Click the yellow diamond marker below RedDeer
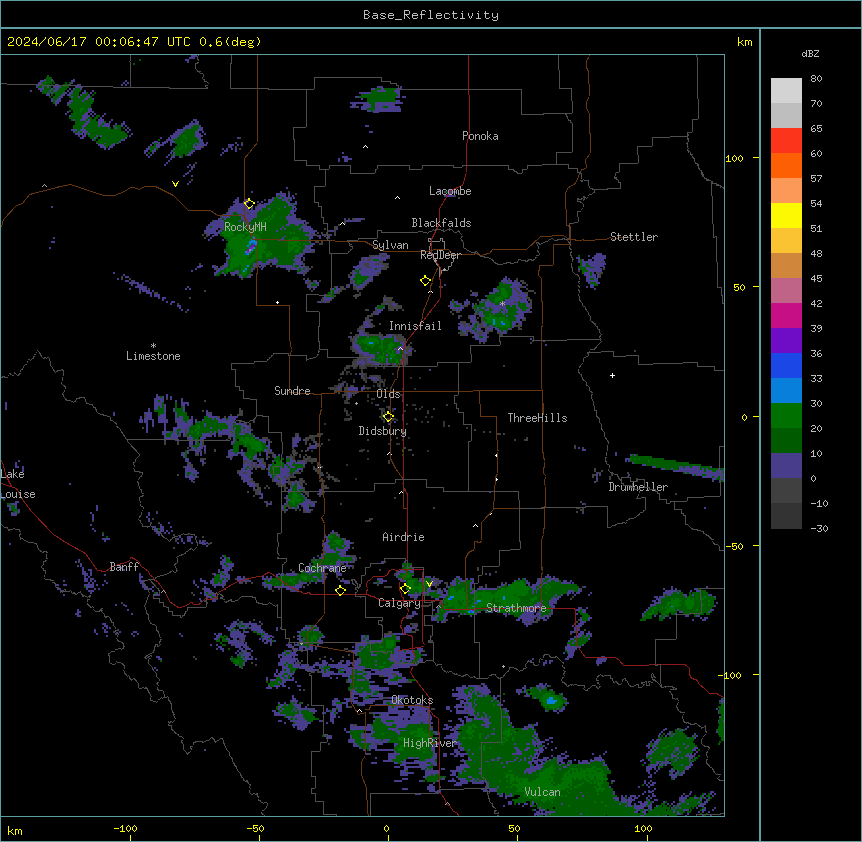Viewport: 862px width, 842px height. tap(426, 281)
